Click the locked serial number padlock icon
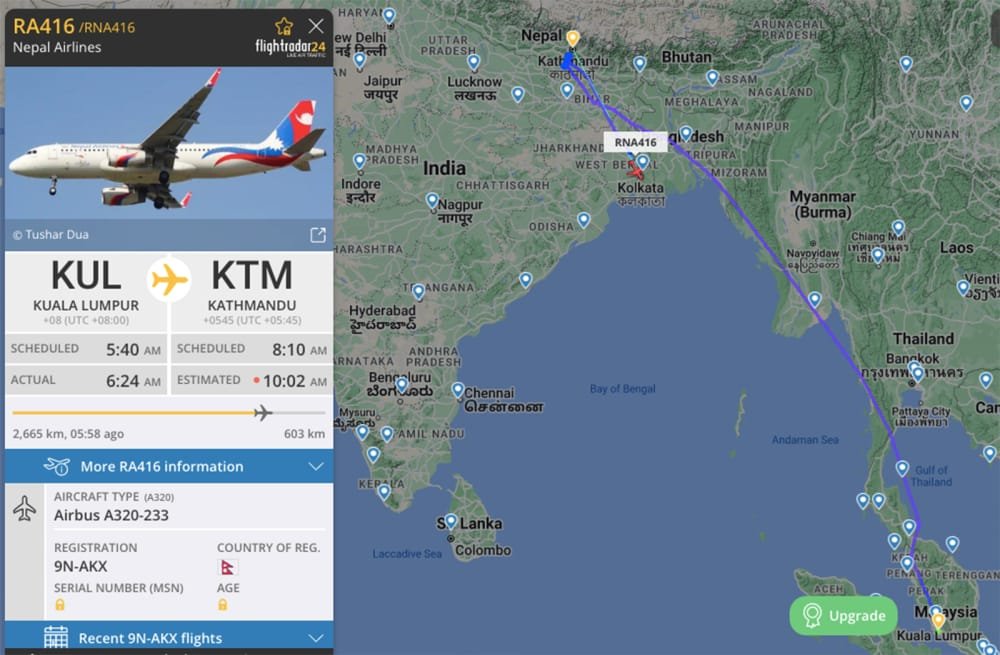 click(x=60, y=604)
